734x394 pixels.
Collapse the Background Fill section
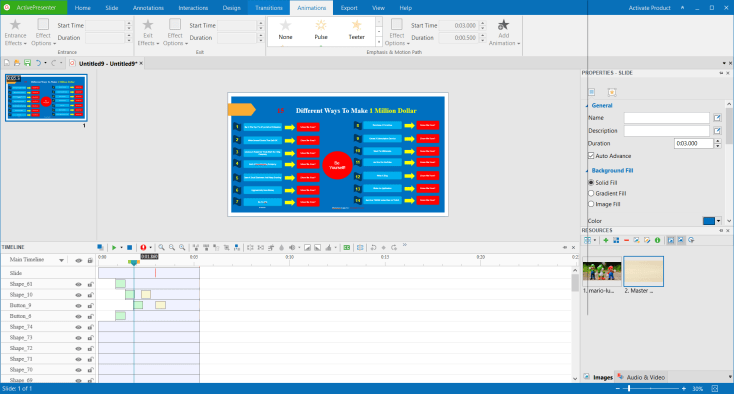click(587, 171)
